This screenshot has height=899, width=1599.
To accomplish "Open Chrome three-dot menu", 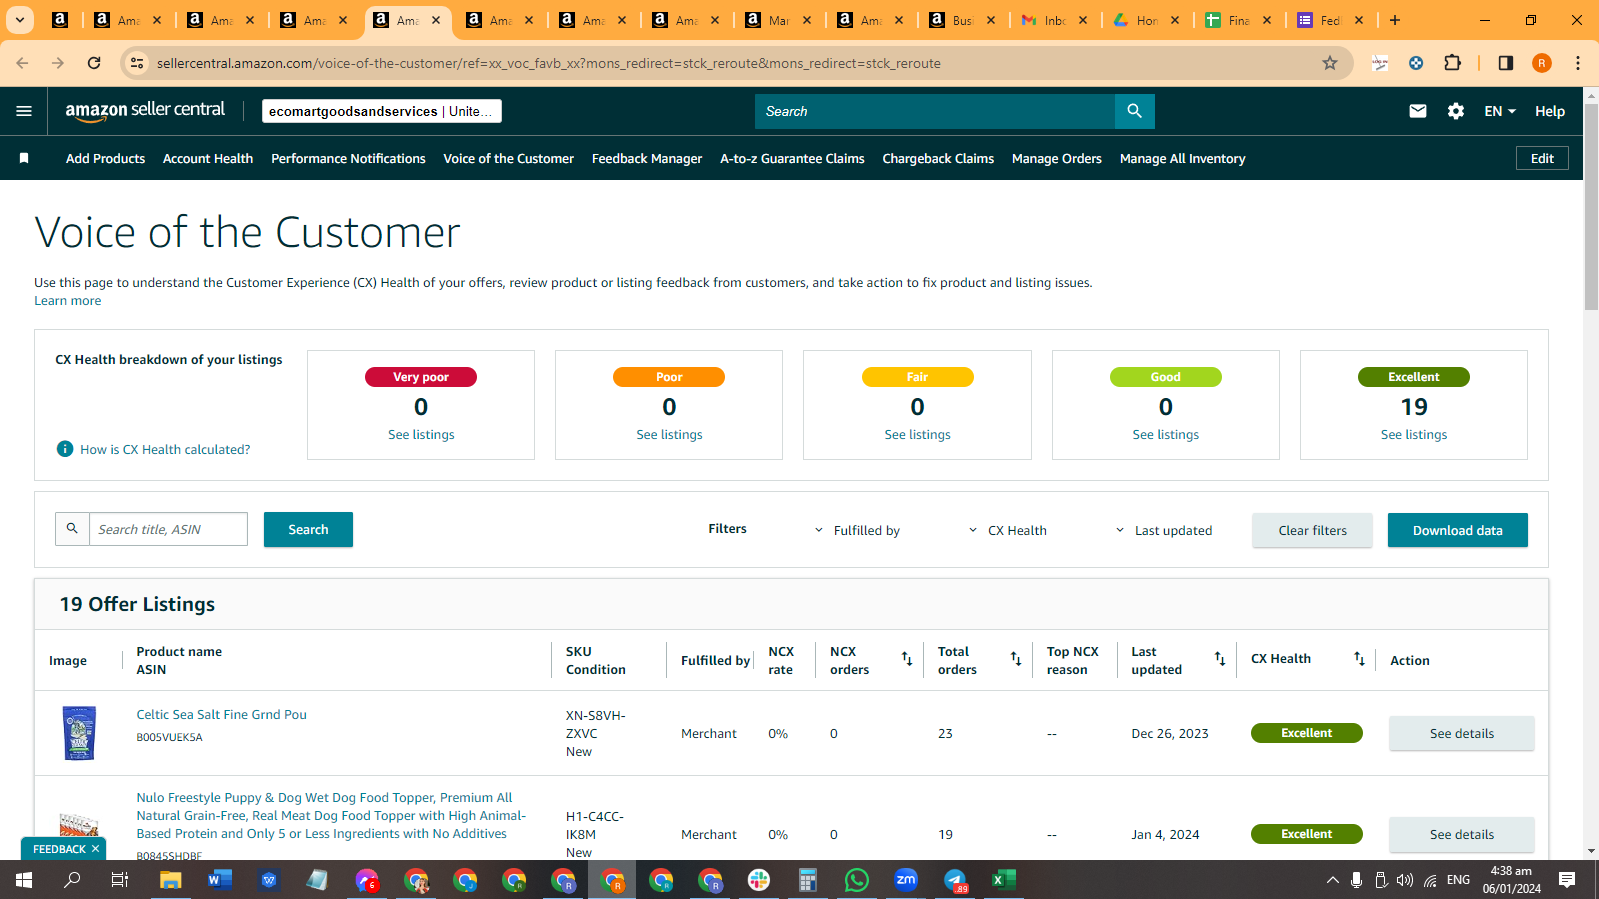I will pyautogui.click(x=1578, y=63).
